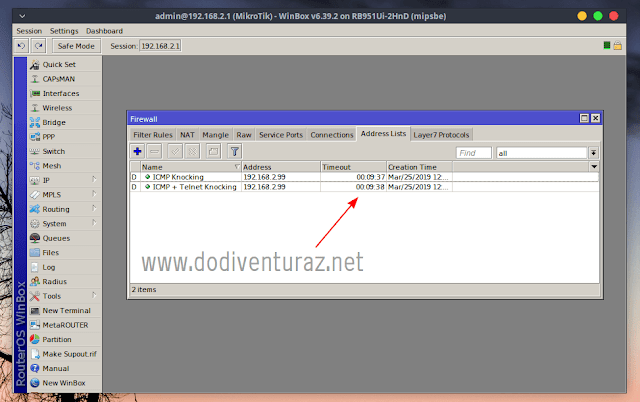Close the Firewall window

[596, 118]
